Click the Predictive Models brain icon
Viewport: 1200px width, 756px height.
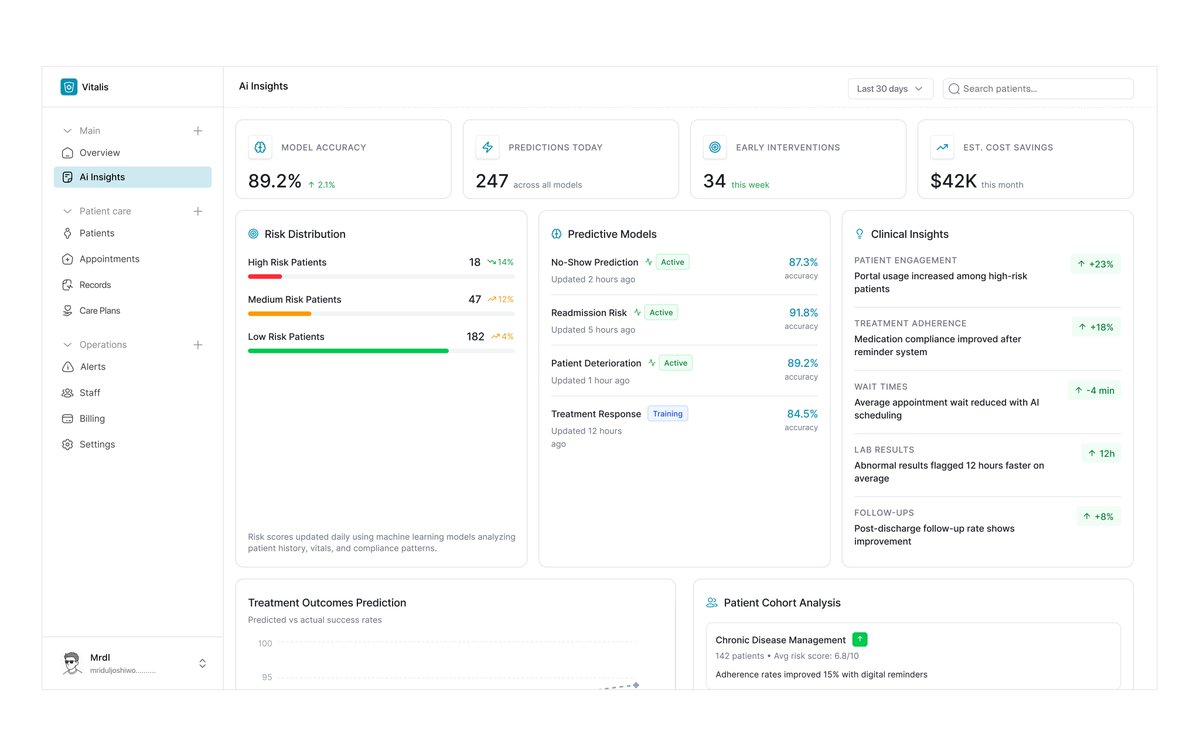click(x=557, y=234)
